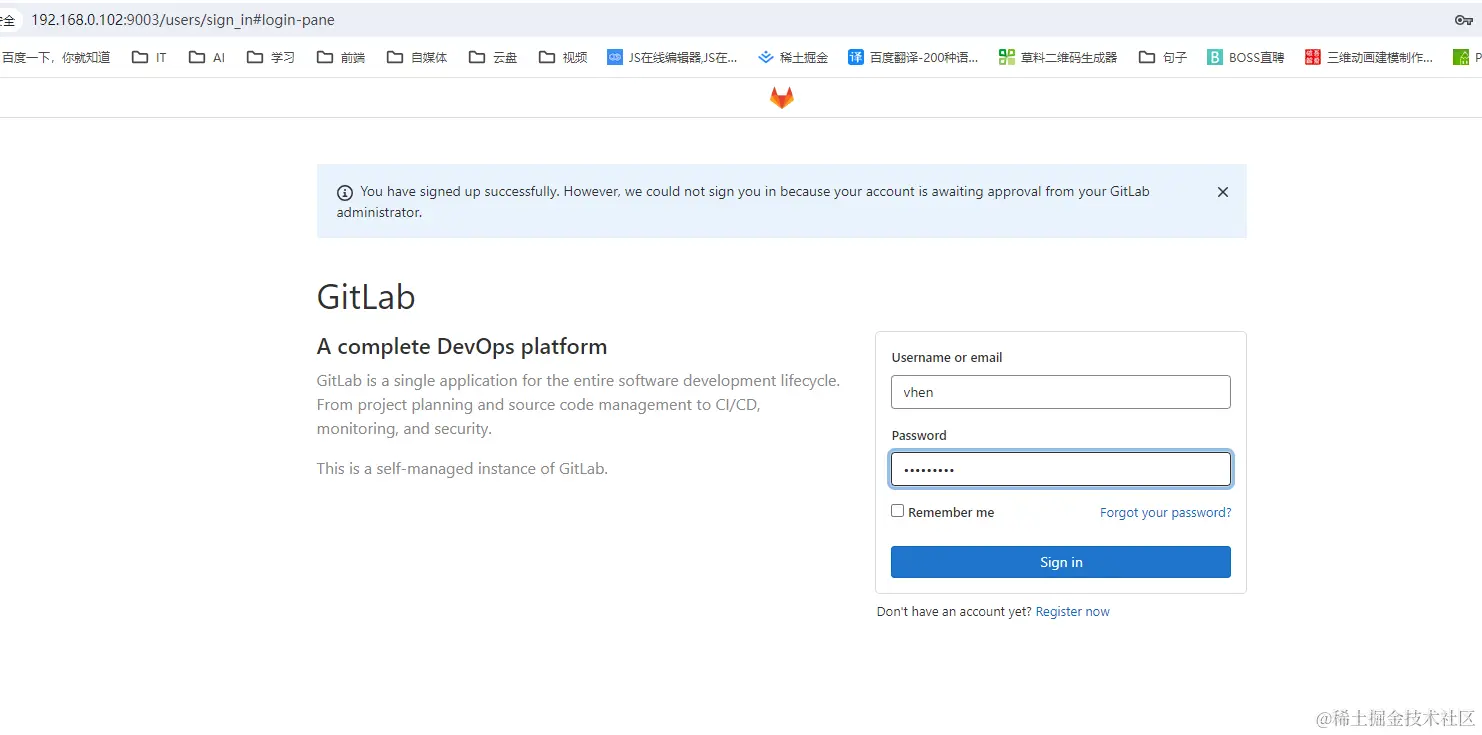The image size is (1482, 735).
Task: Click the Sign in button
Action: [x=1060, y=562]
